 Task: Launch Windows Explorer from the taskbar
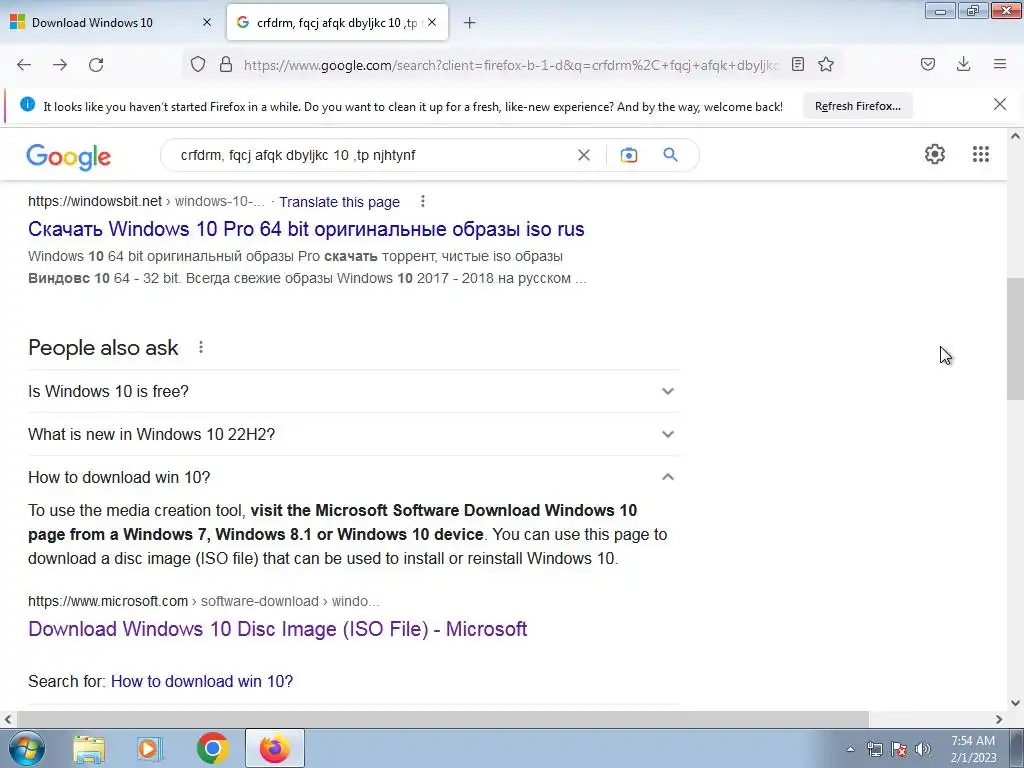(88, 748)
